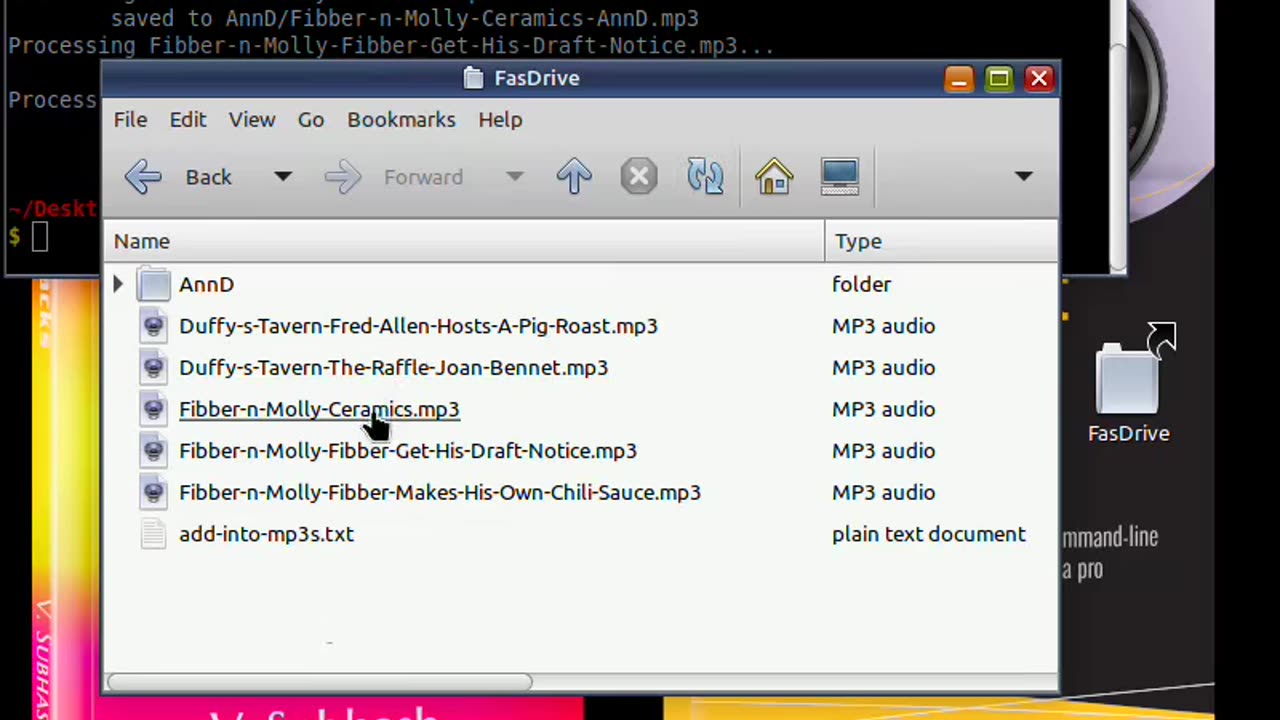
Task: Reload the current folder
Action: [705, 177]
